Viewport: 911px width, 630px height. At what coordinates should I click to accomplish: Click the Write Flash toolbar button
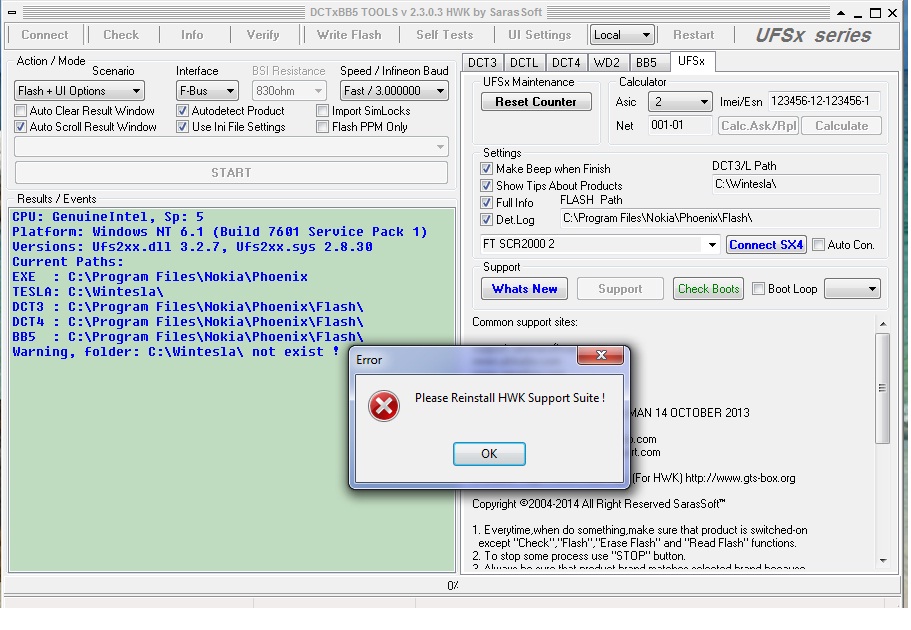click(349, 35)
